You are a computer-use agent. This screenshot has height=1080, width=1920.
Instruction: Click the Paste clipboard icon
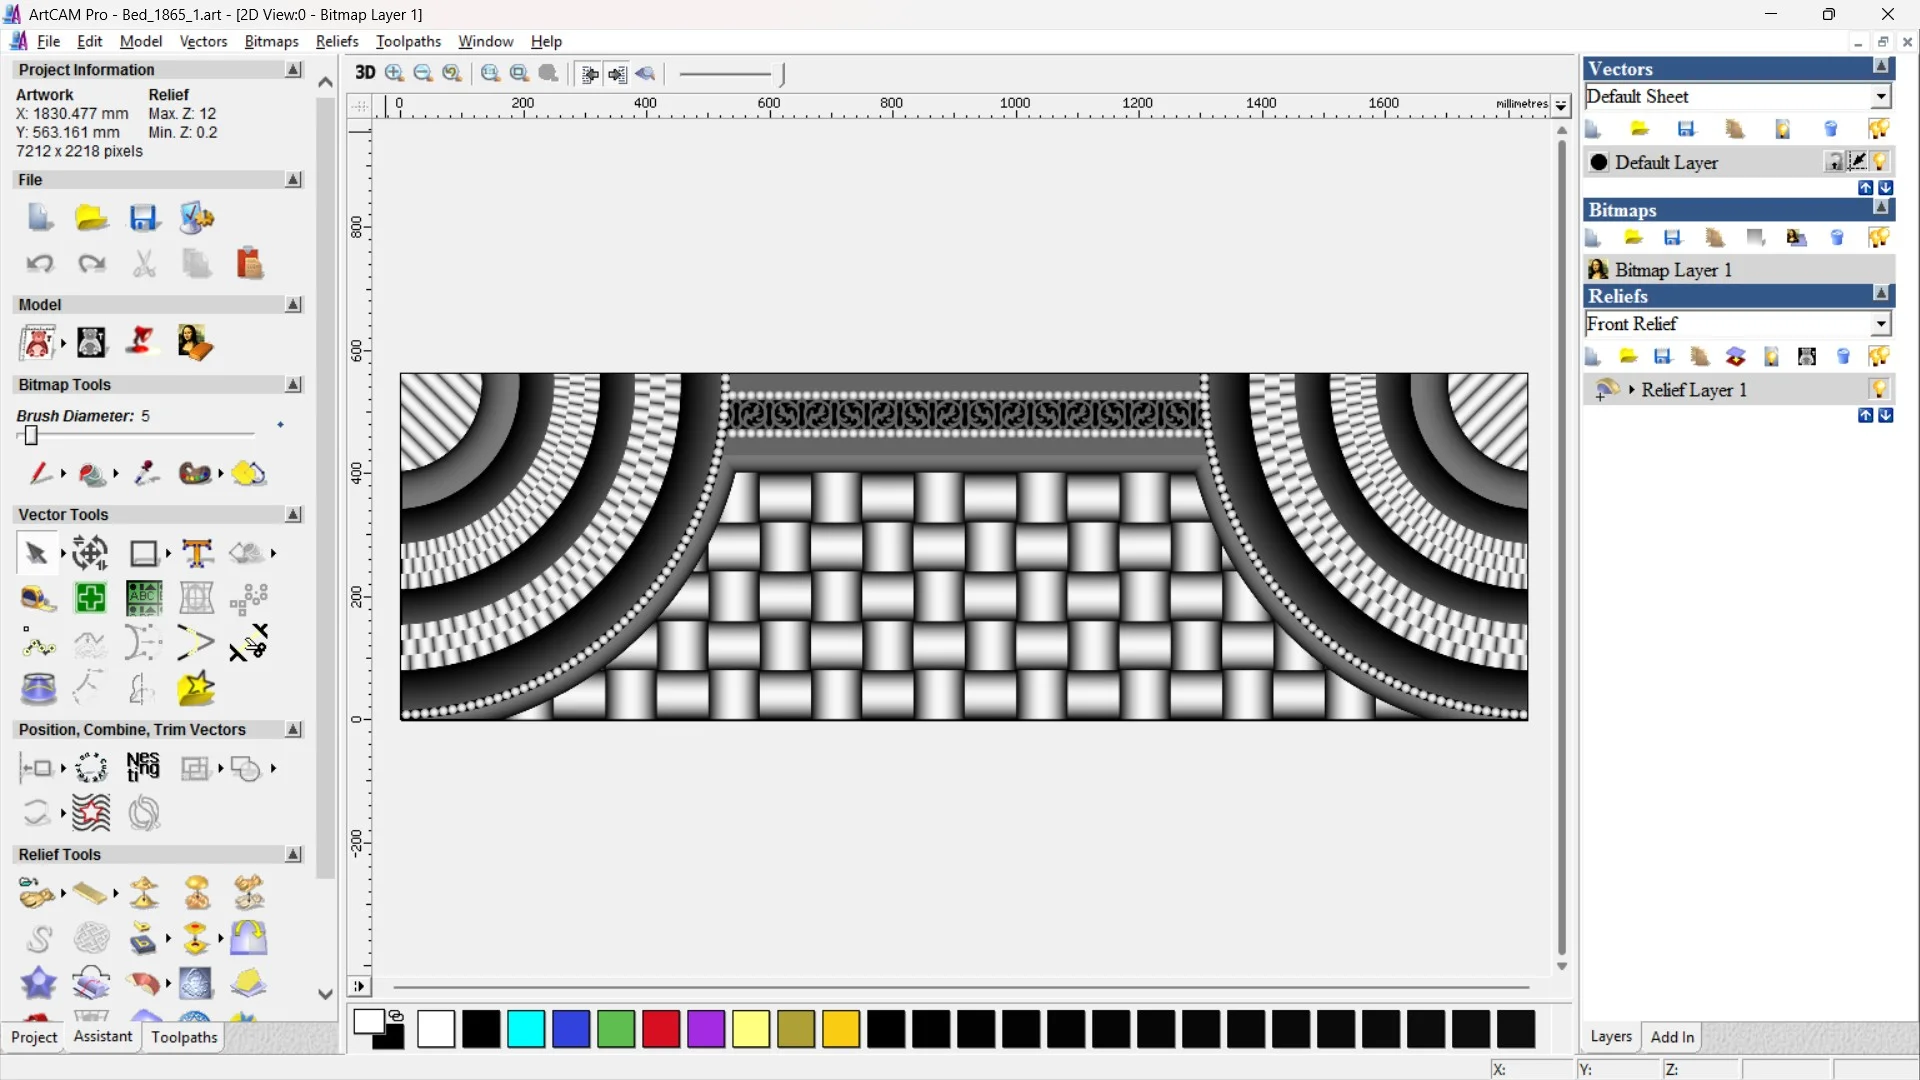click(249, 263)
